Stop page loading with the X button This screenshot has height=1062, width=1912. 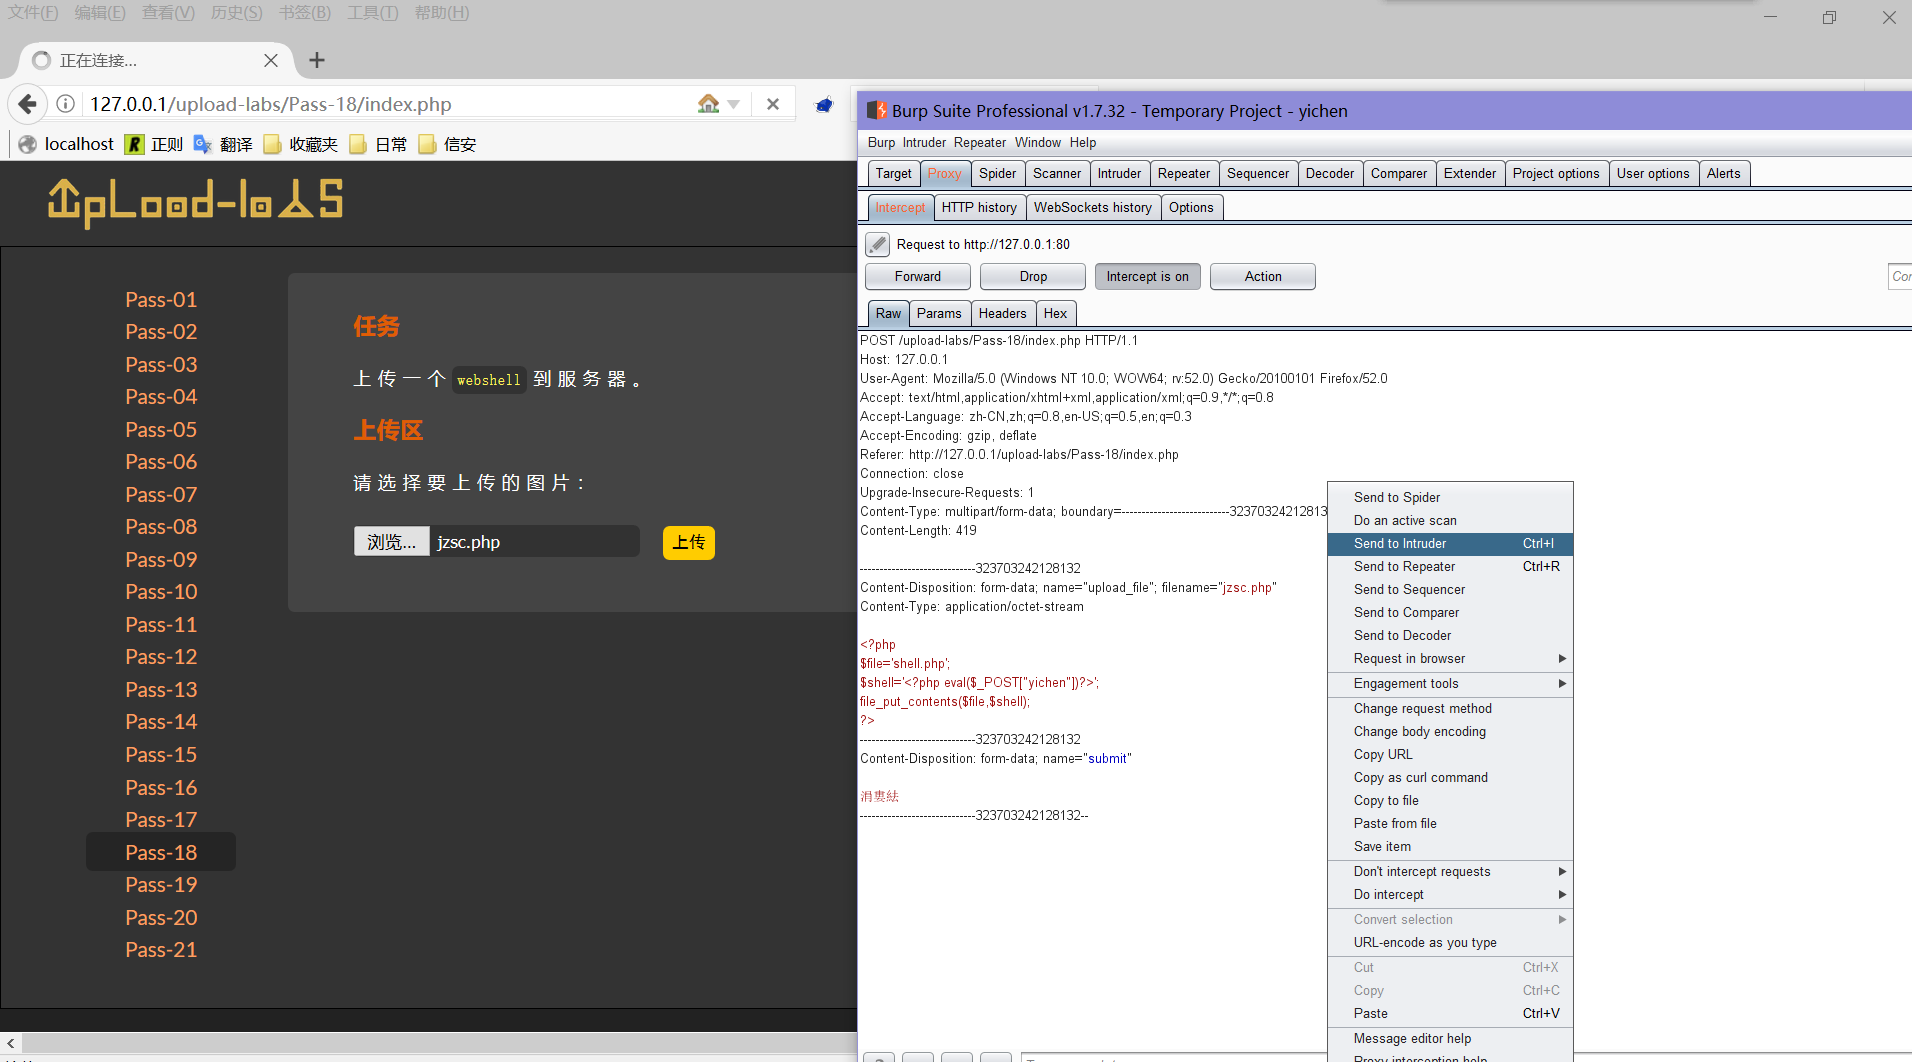click(773, 104)
